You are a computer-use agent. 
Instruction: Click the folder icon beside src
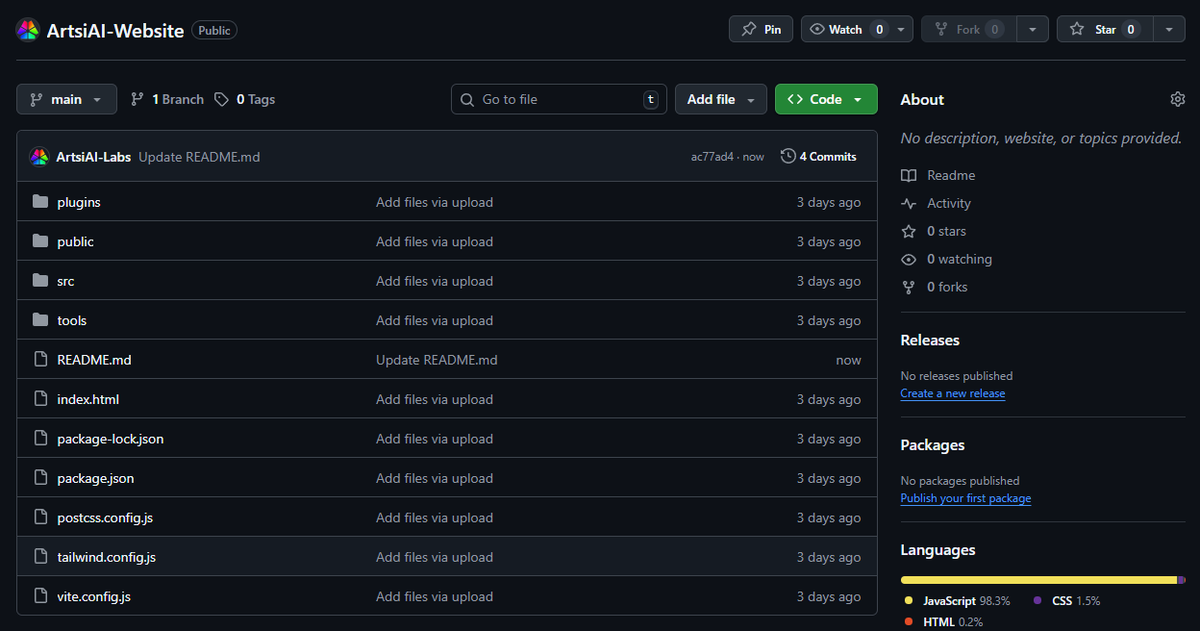pos(40,281)
